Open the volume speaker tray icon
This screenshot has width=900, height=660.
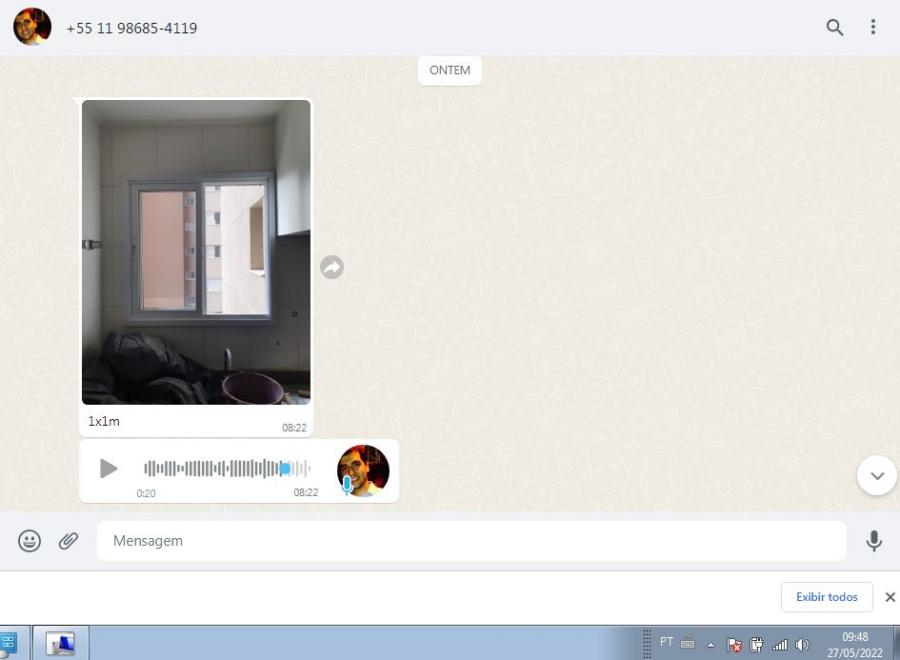802,645
